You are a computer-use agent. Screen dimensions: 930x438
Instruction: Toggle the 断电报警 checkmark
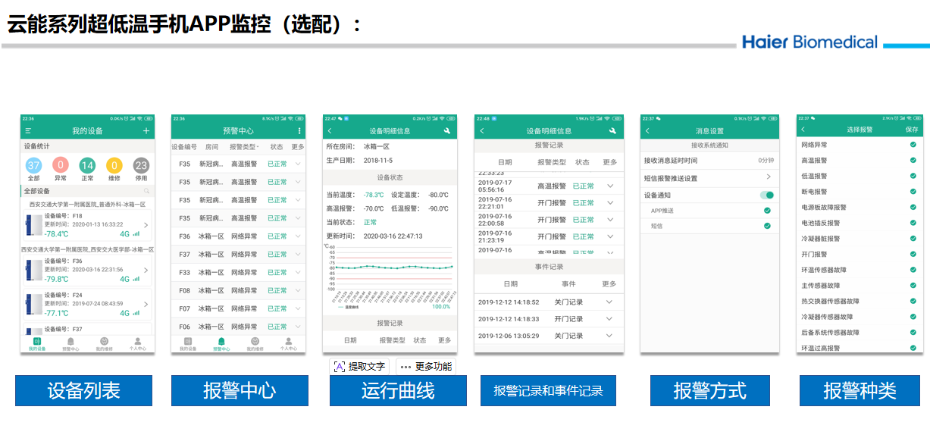click(x=913, y=191)
